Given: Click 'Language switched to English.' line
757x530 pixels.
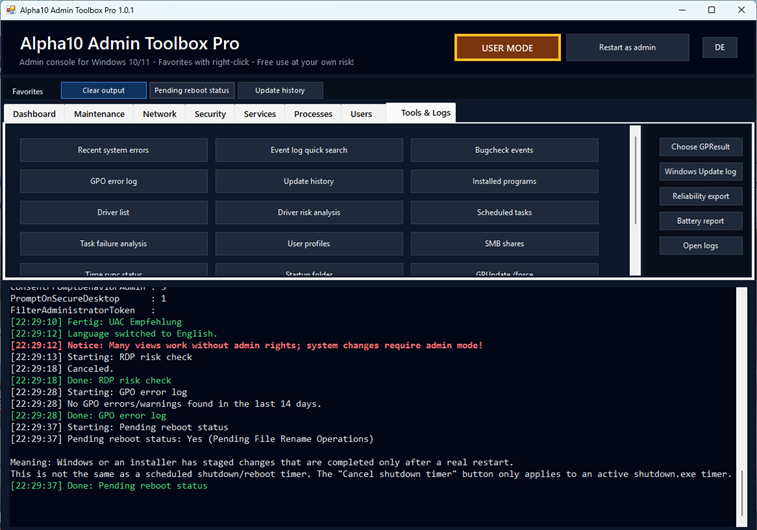Looking at the screenshot, I should click(x=114, y=334).
